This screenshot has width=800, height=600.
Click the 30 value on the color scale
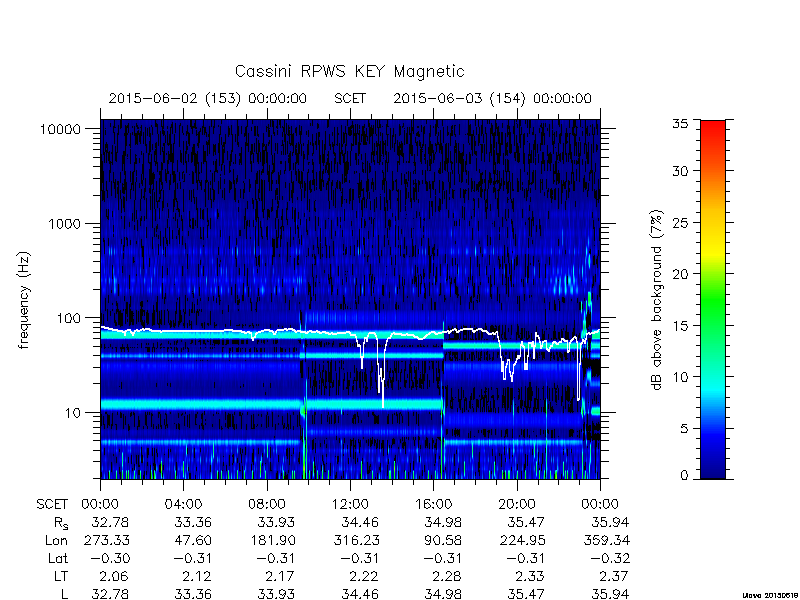[680, 171]
